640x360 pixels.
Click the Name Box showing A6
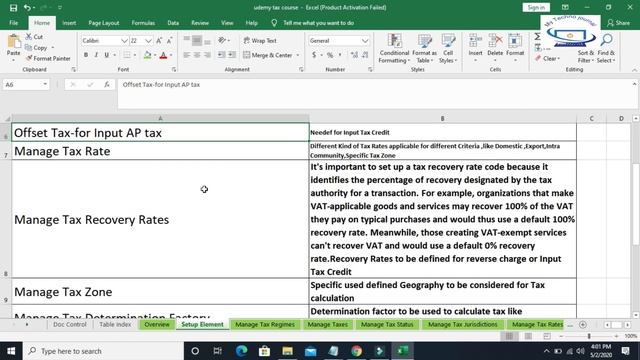click(26, 84)
